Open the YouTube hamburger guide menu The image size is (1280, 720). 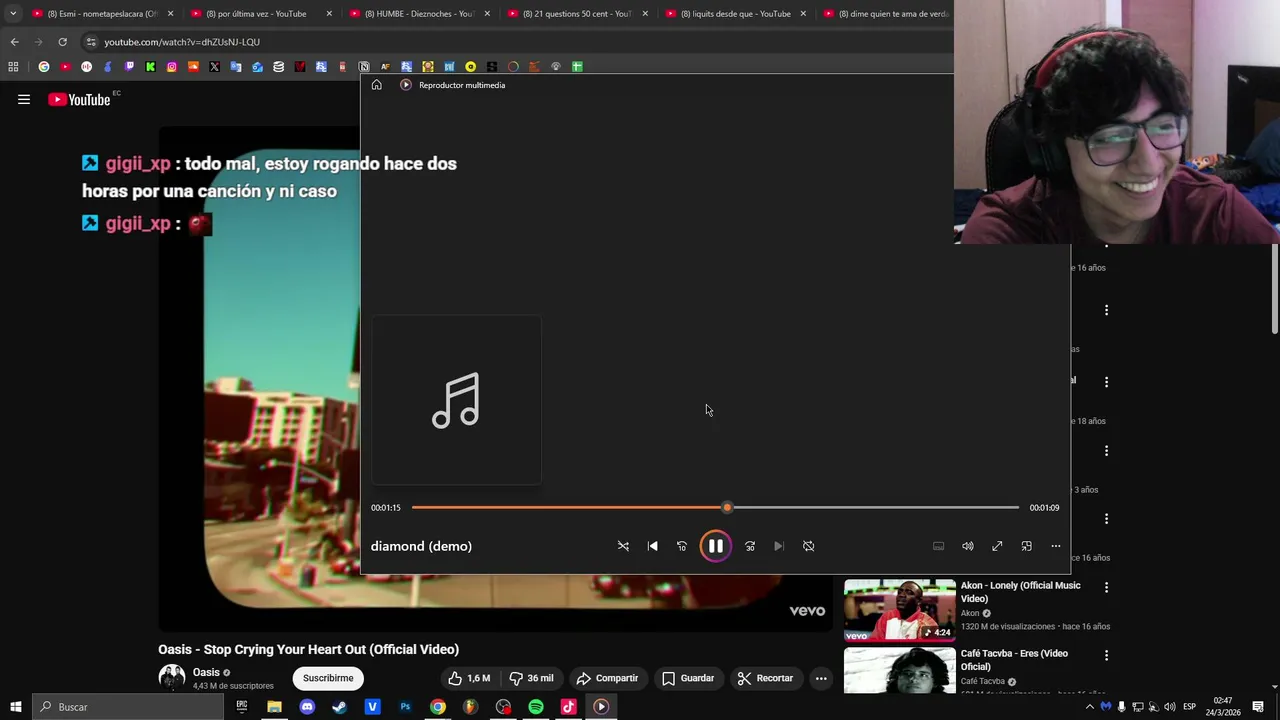coord(24,99)
